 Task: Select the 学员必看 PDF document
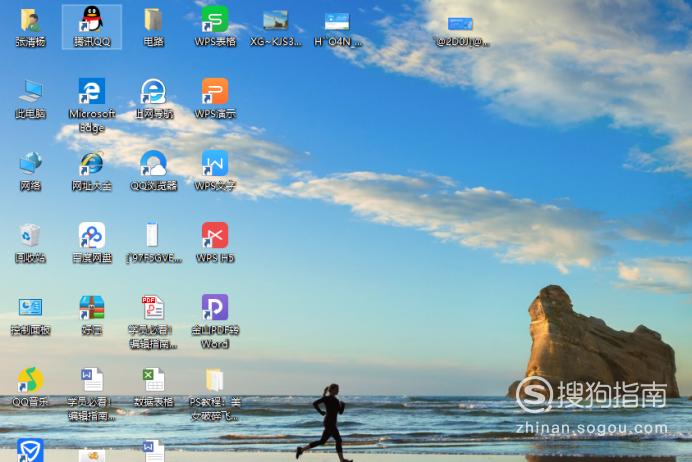[153, 308]
